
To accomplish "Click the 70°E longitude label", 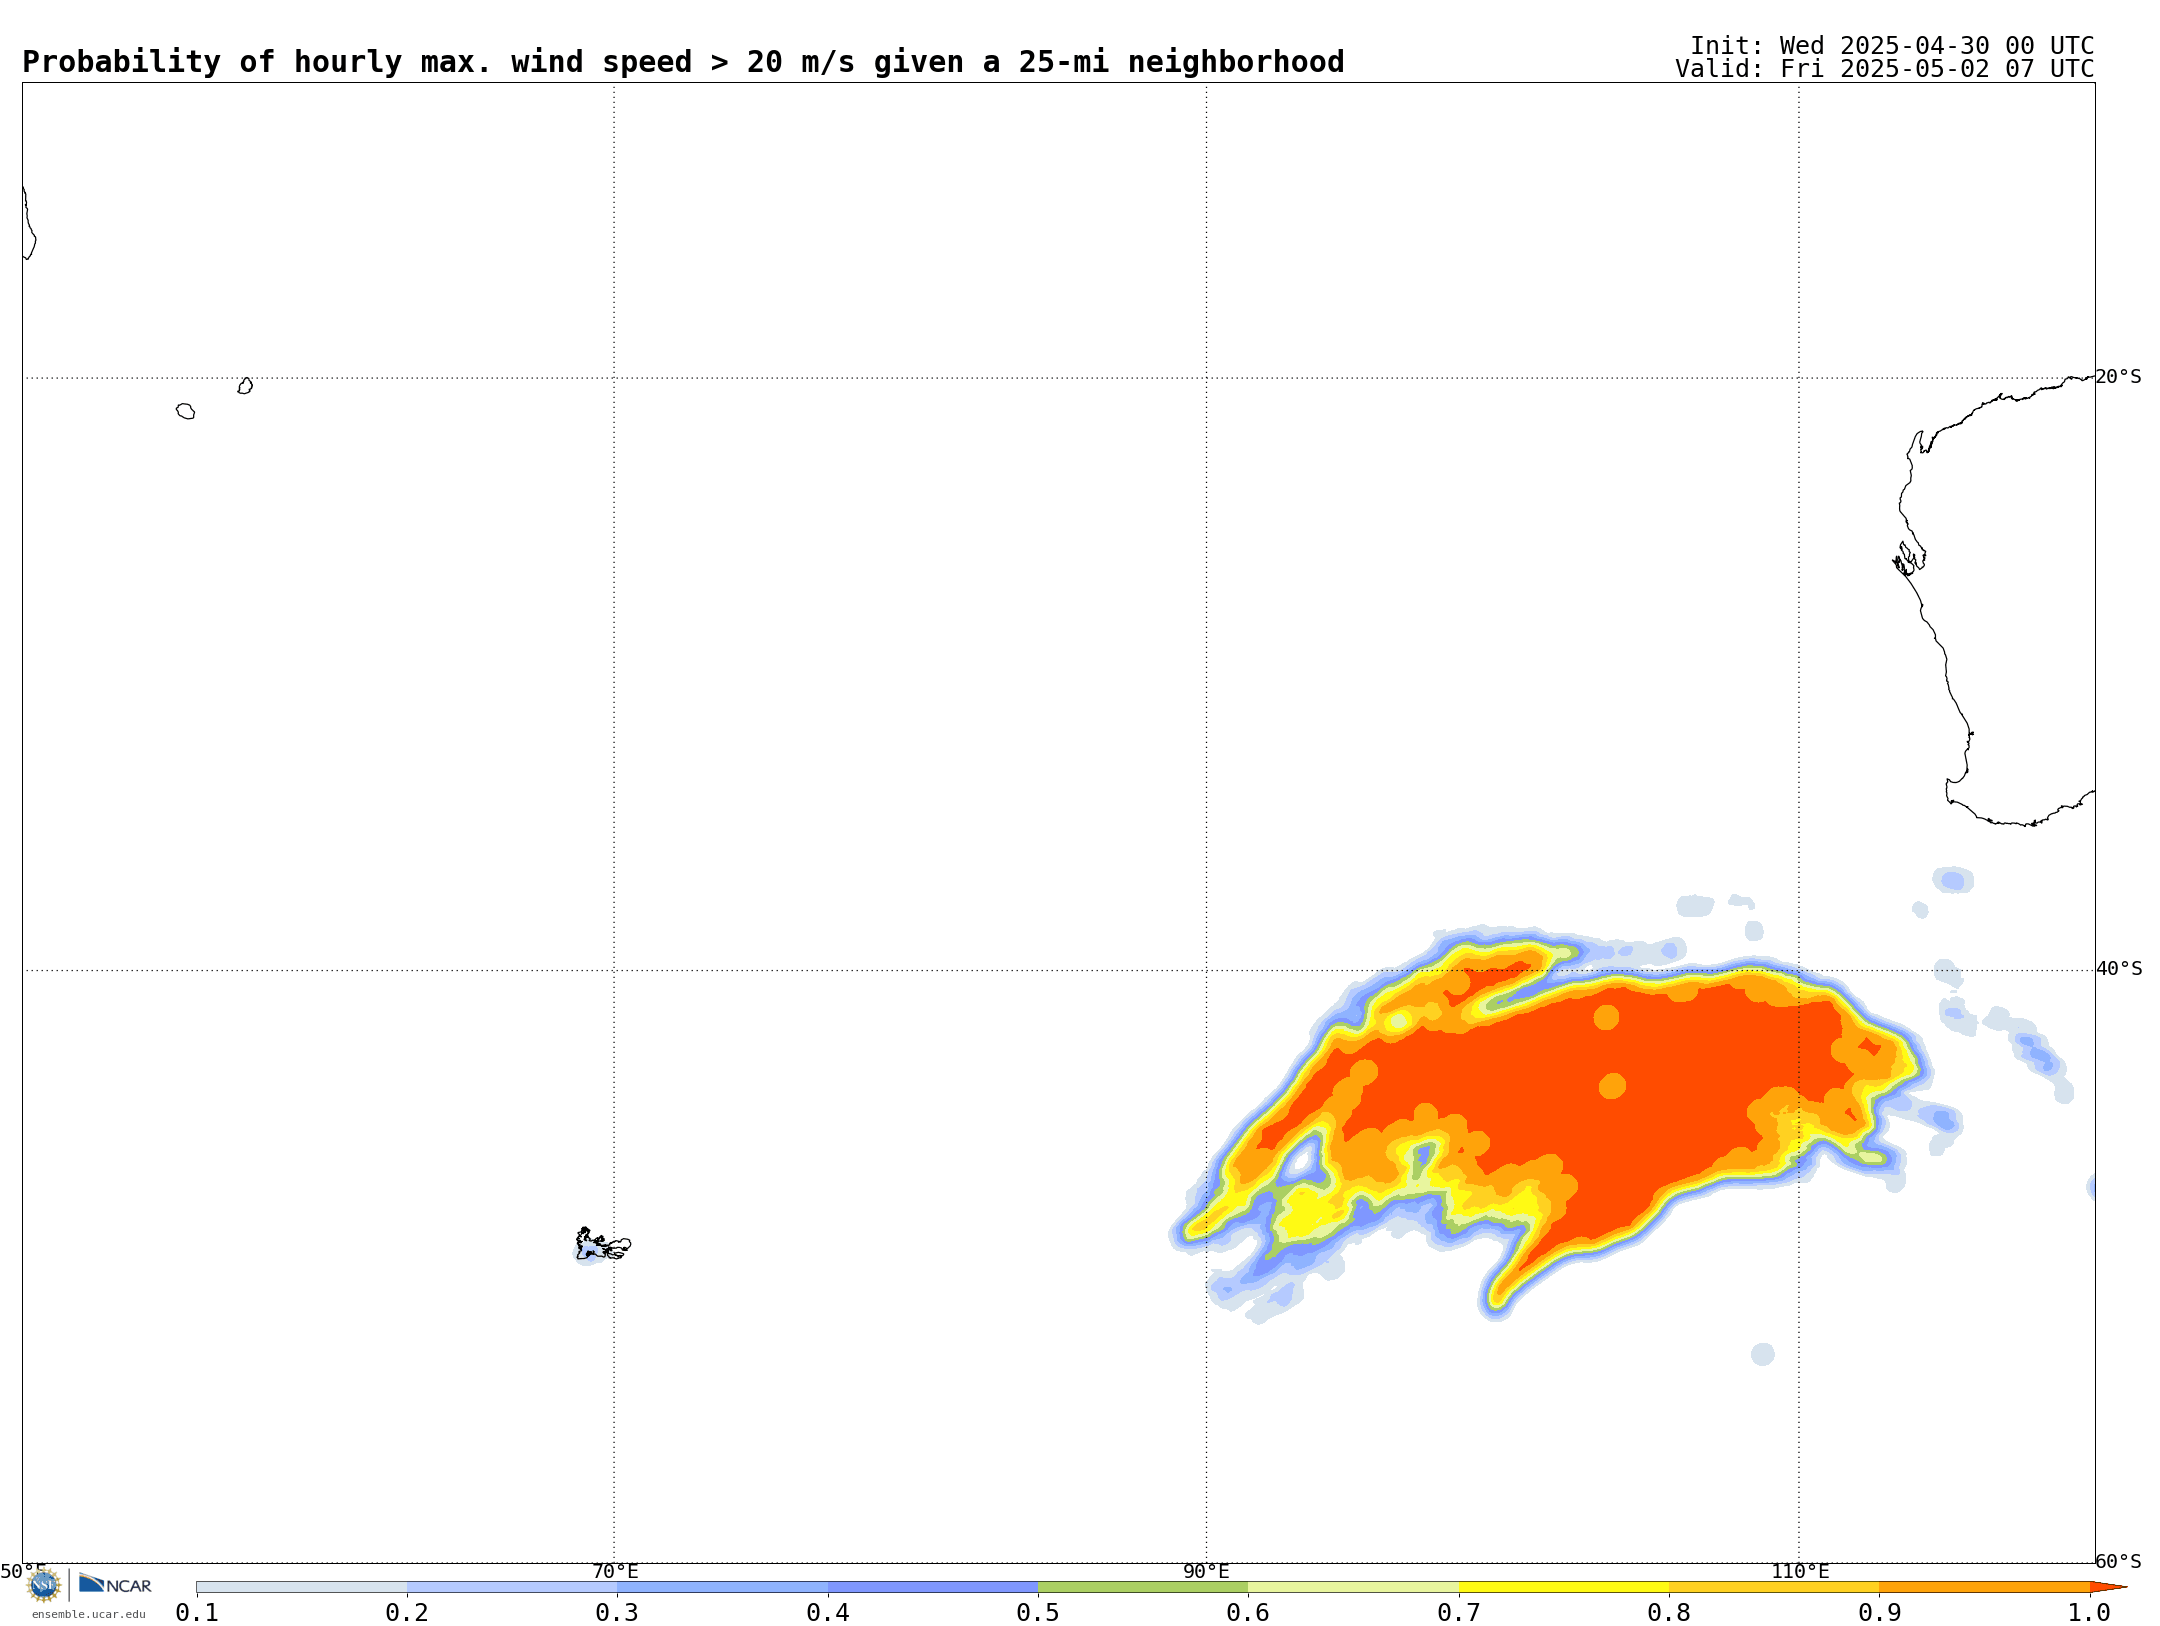I will pos(615,1571).
